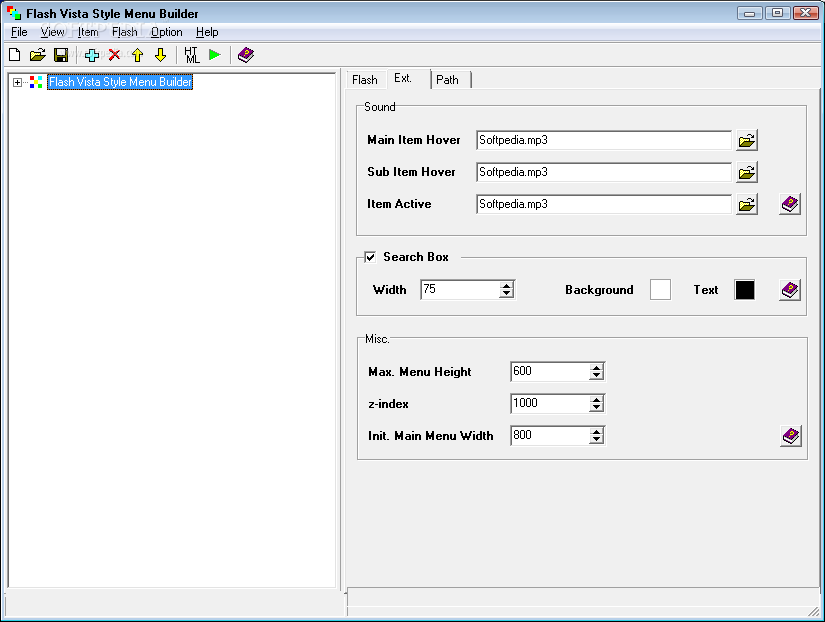Click the Main Item Hover sound field

click(604, 141)
